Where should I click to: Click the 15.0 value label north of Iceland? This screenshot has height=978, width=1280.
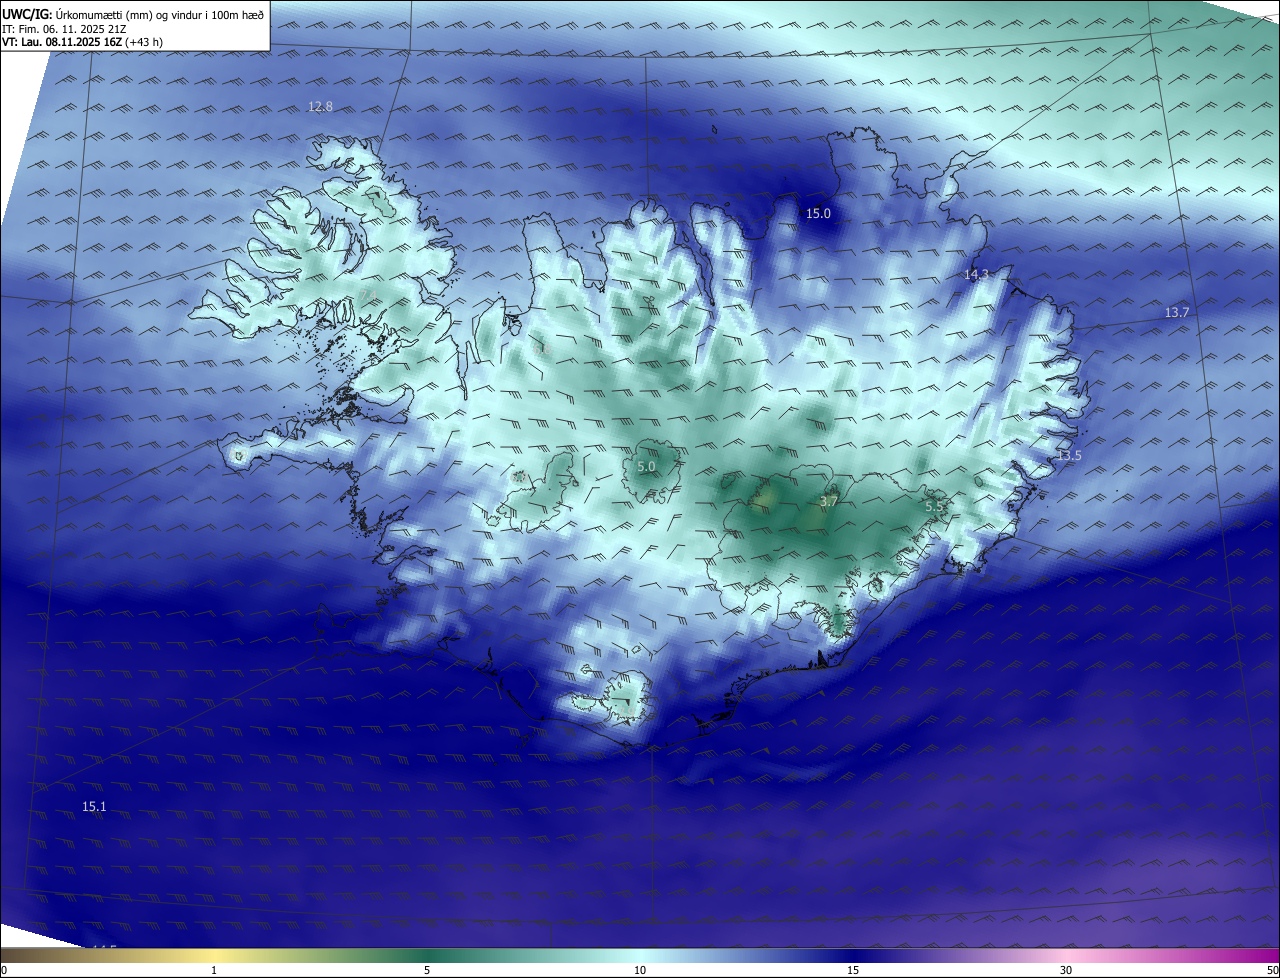pos(818,213)
